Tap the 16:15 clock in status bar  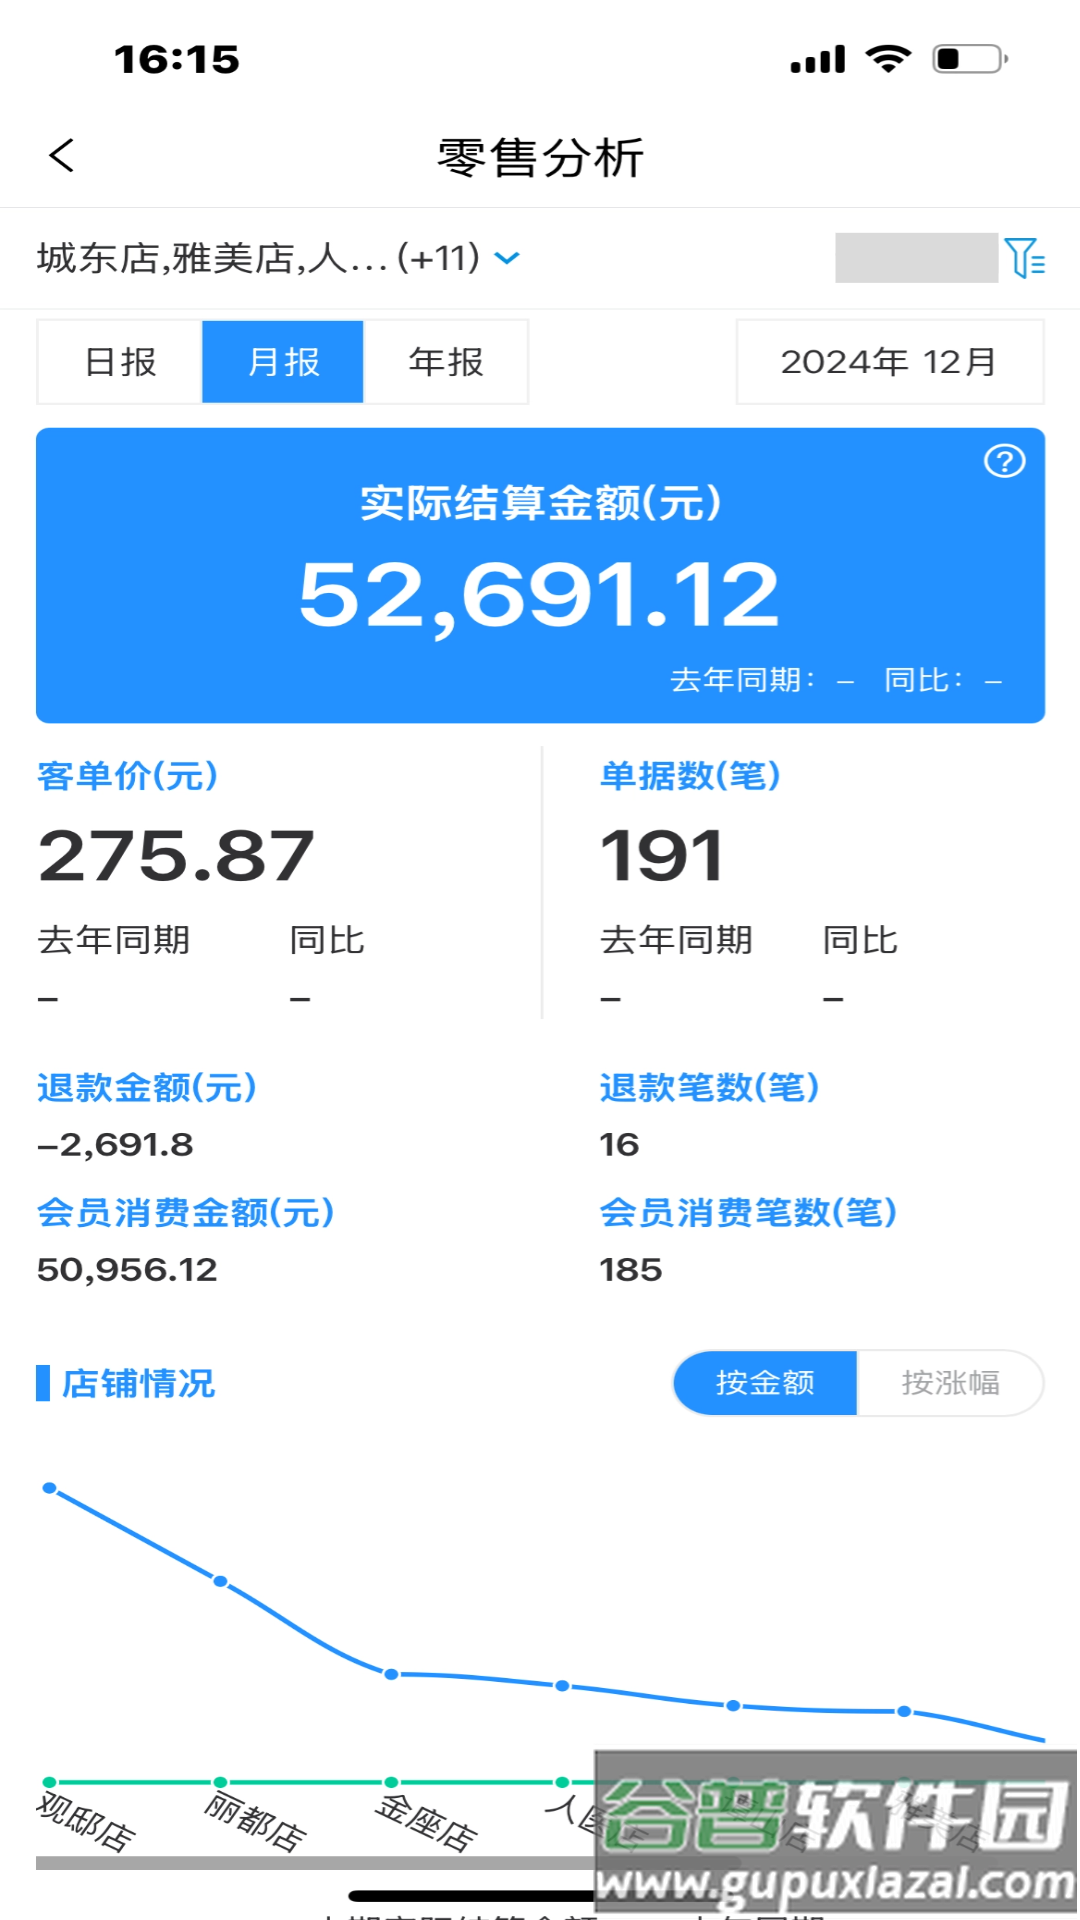coord(177,59)
